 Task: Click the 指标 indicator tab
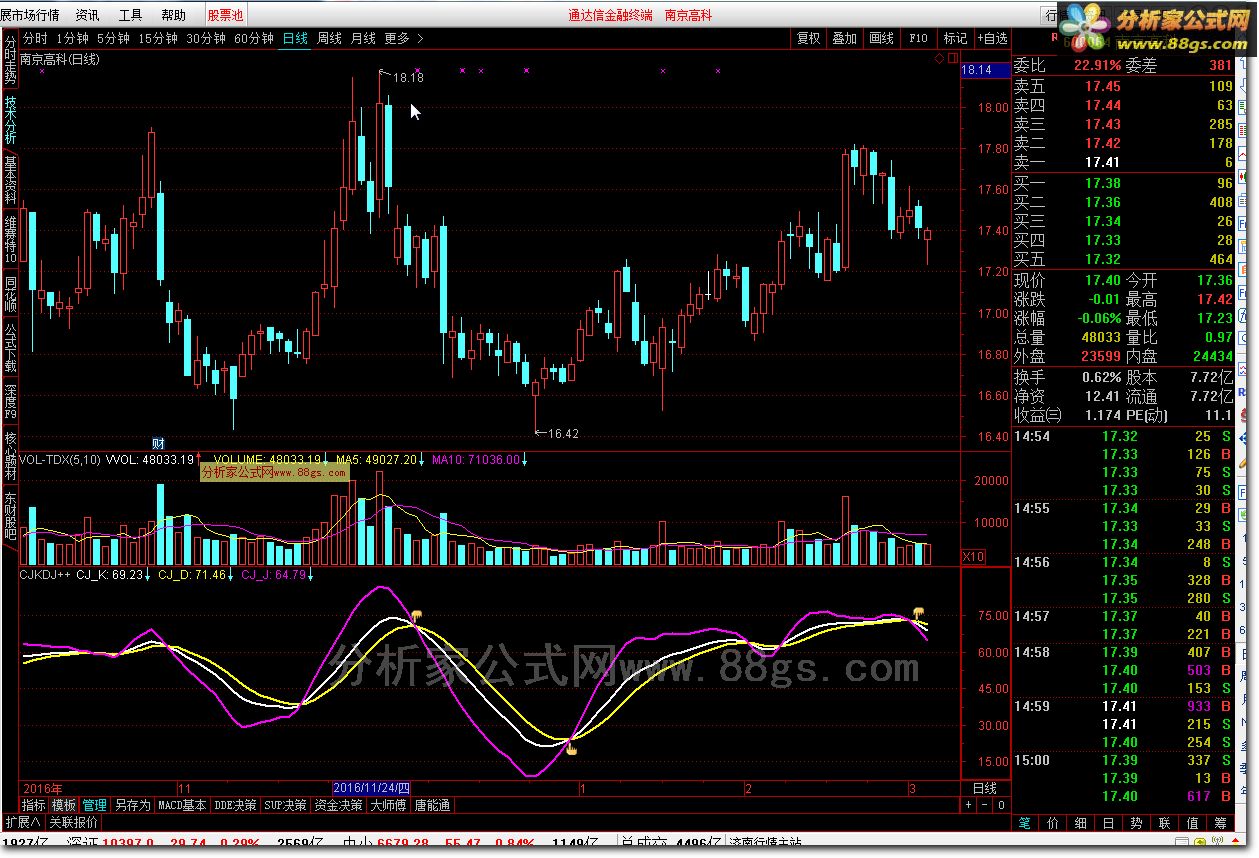(34, 805)
